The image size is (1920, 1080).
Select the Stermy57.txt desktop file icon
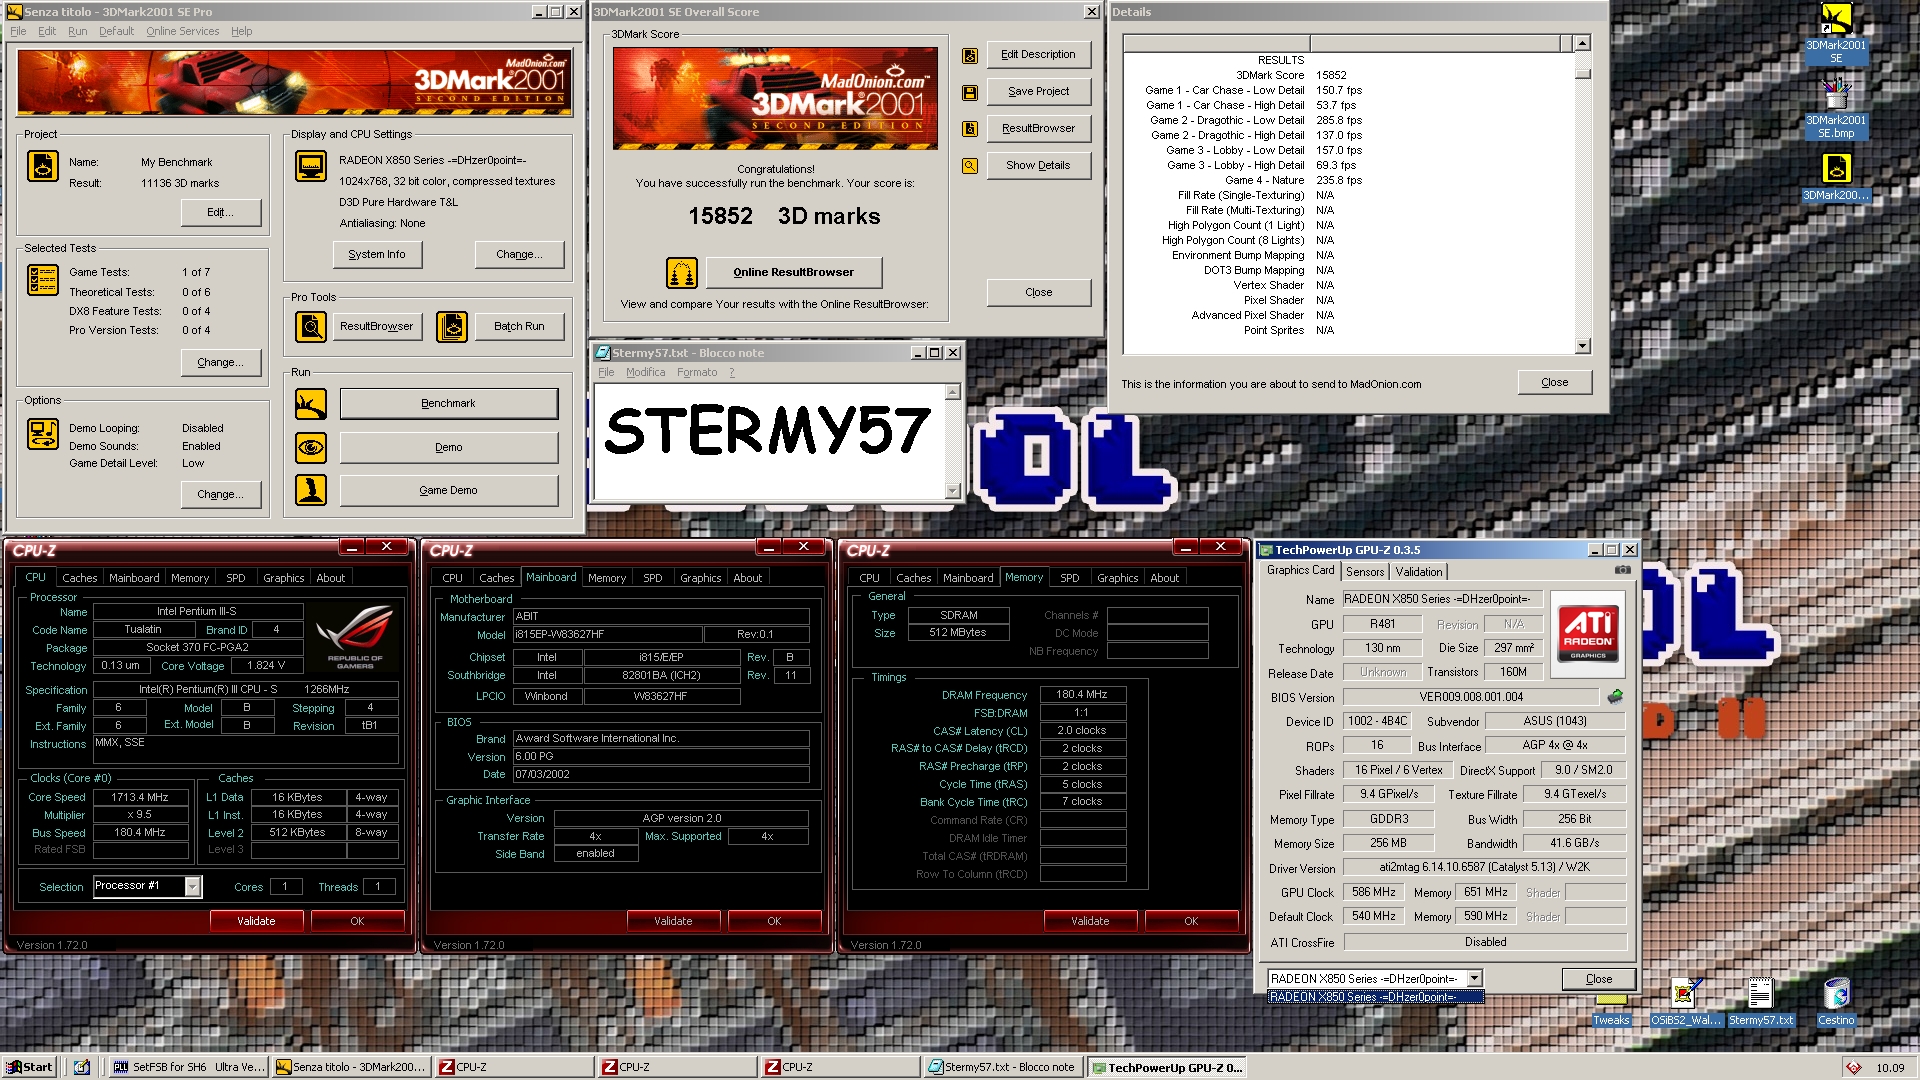(x=1761, y=1002)
